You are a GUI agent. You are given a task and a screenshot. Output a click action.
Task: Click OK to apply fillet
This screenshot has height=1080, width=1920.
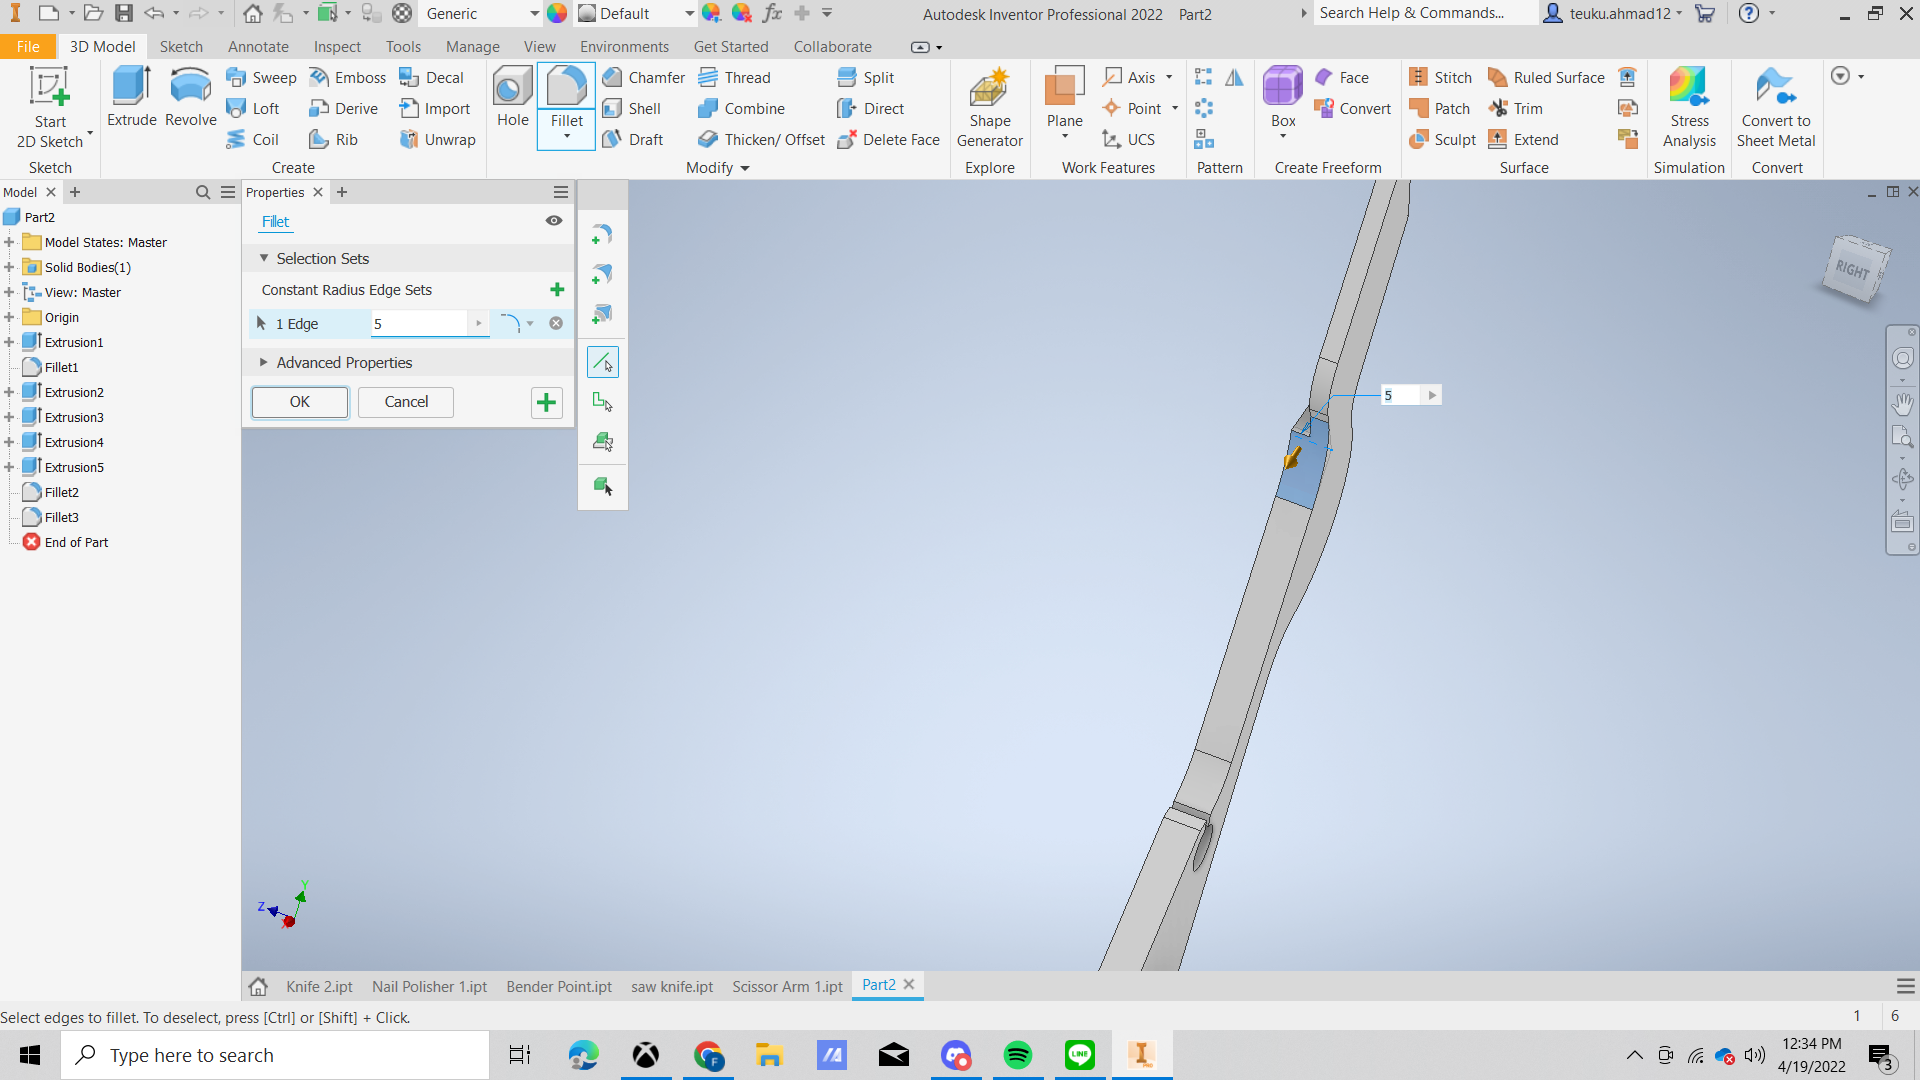pyautogui.click(x=299, y=402)
